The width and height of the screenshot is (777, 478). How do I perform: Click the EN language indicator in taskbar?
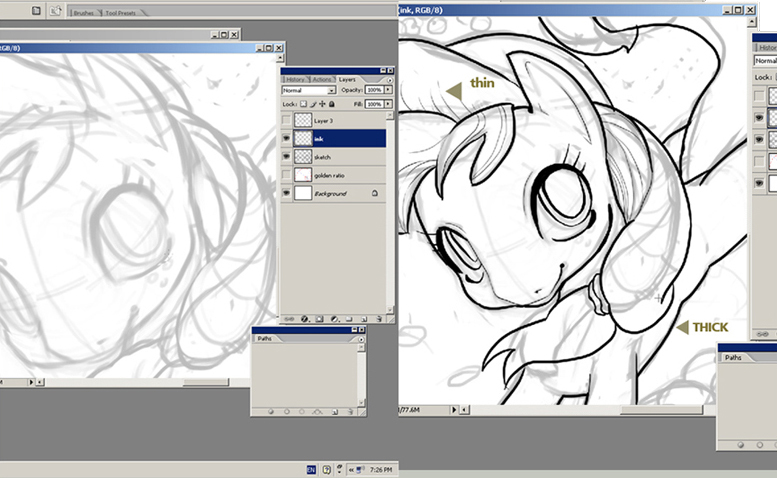[x=311, y=470]
